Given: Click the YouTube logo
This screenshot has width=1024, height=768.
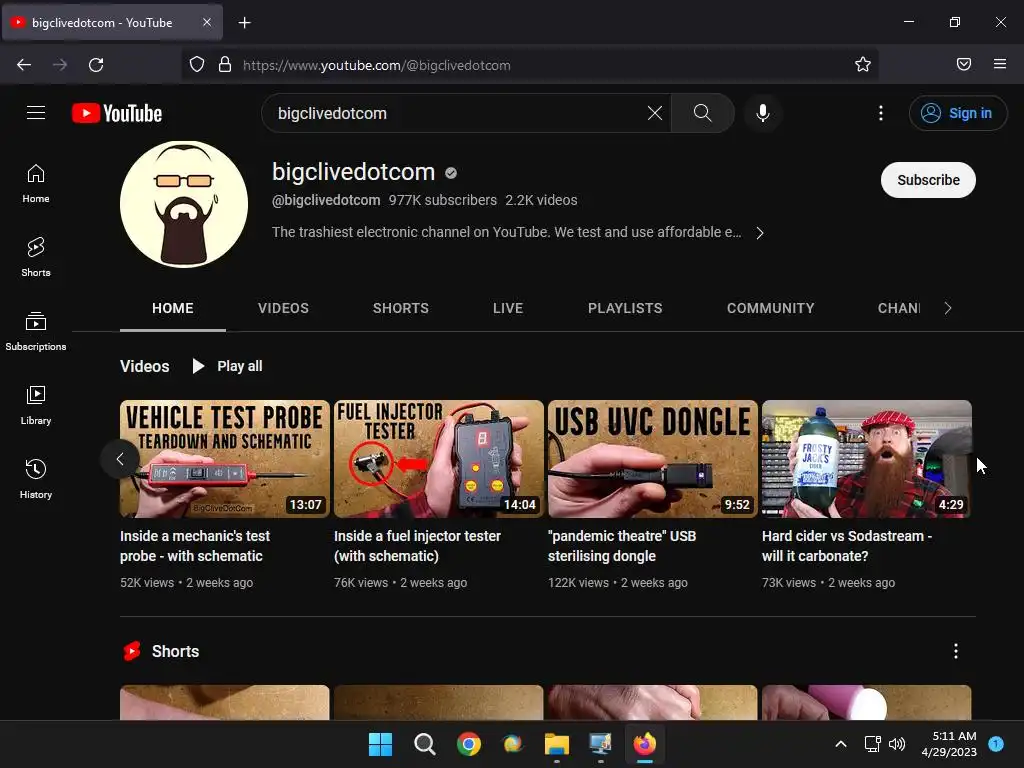Looking at the screenshot, I should pyautogui.click(x=117, y=113).
